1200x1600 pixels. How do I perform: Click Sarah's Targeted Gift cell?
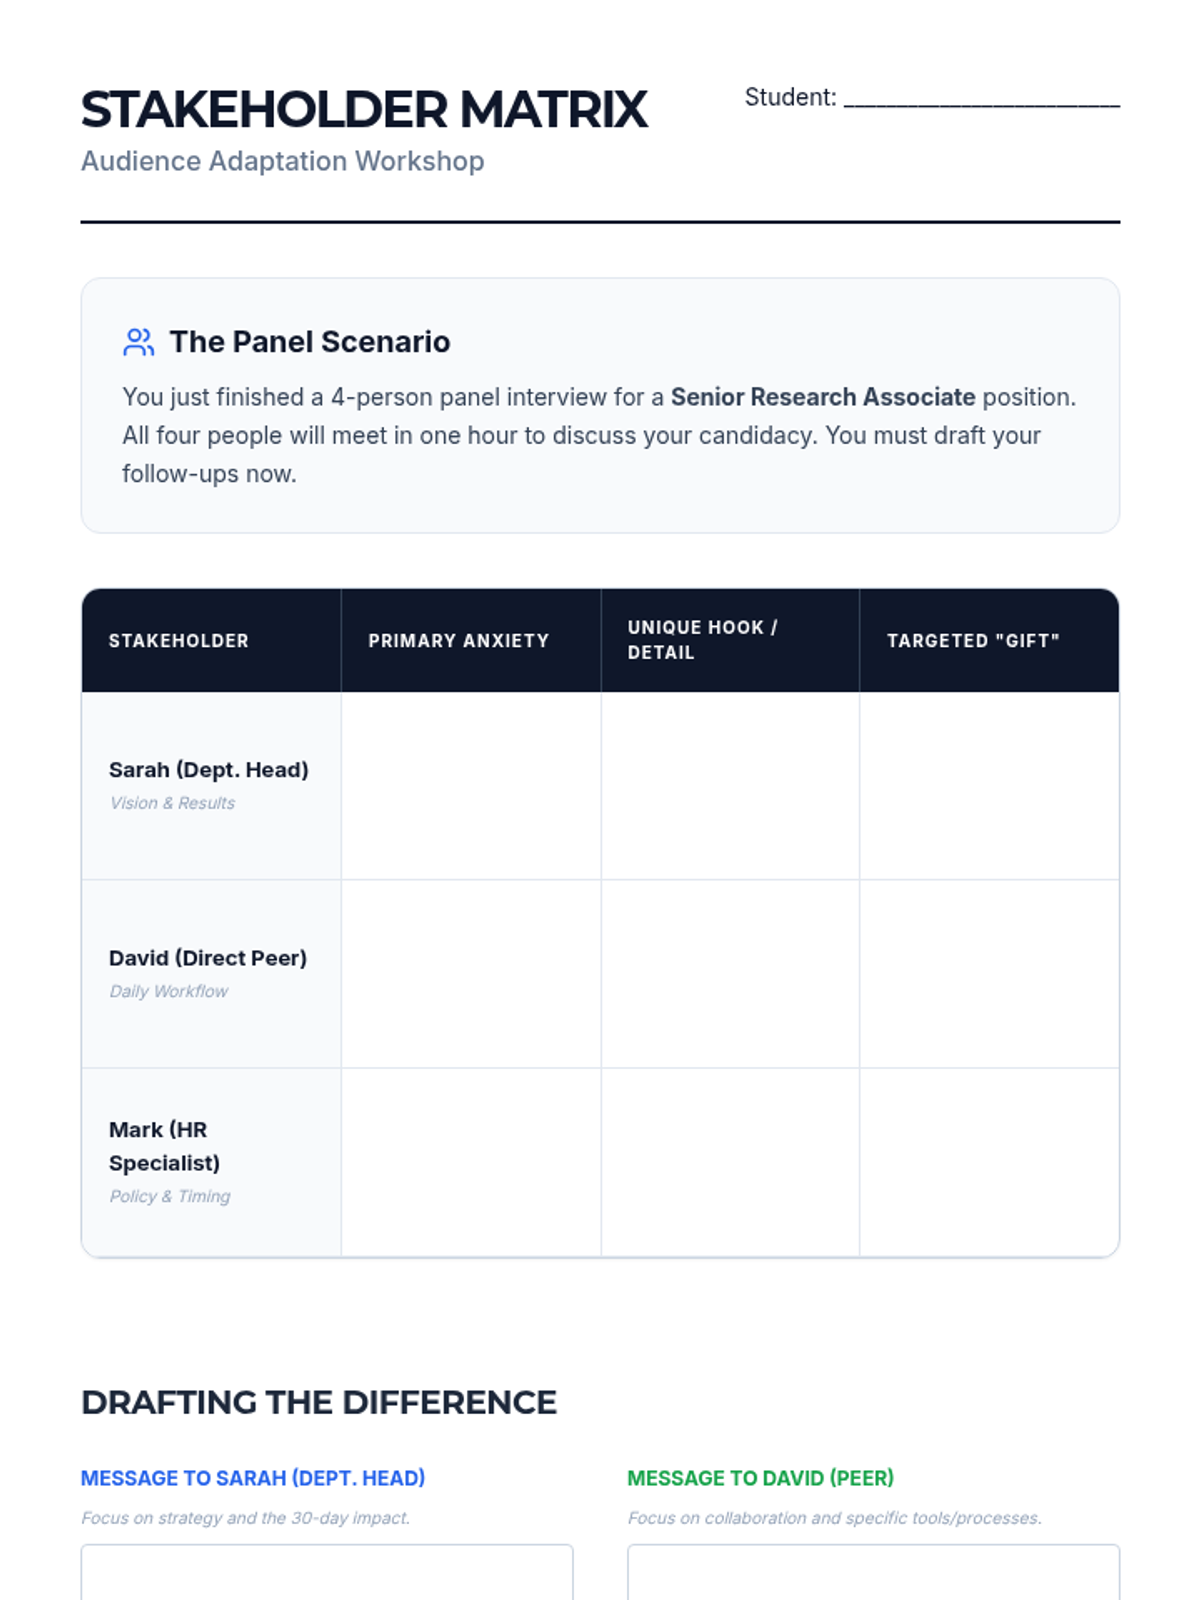[x=989, y=786]
